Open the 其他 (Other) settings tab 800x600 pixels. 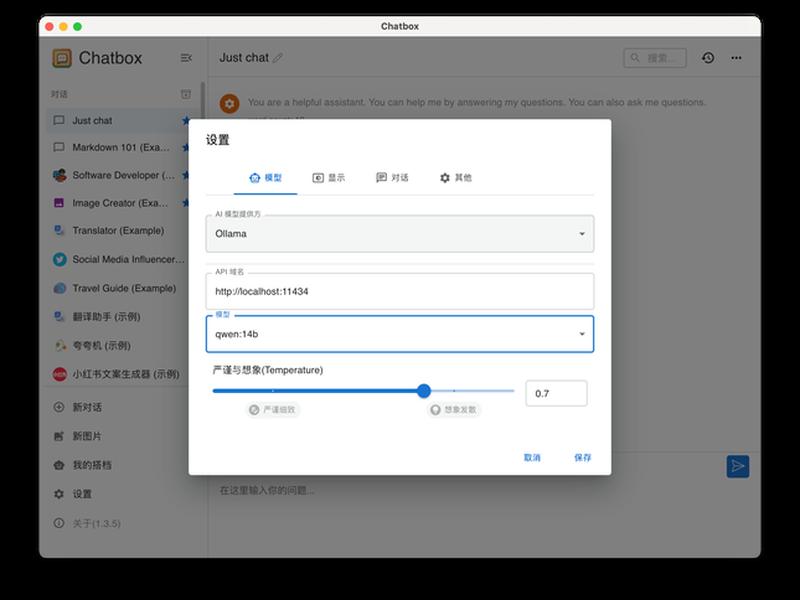click(x=456, y=178)
